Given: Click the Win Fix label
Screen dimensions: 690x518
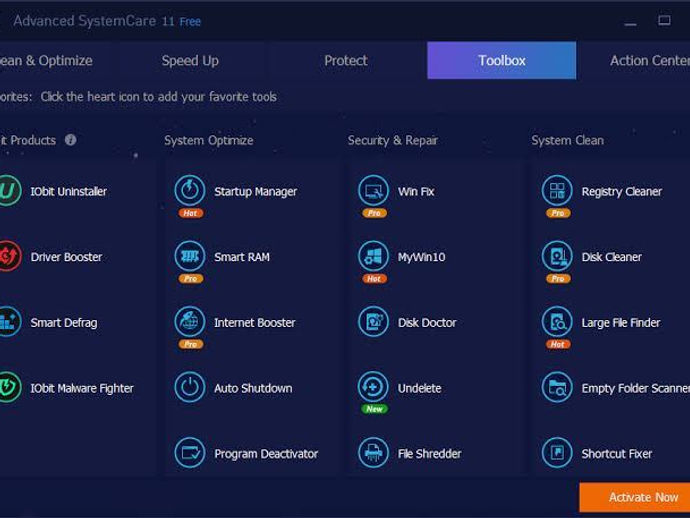Looking at the screenshot, I should click(416, 191).
